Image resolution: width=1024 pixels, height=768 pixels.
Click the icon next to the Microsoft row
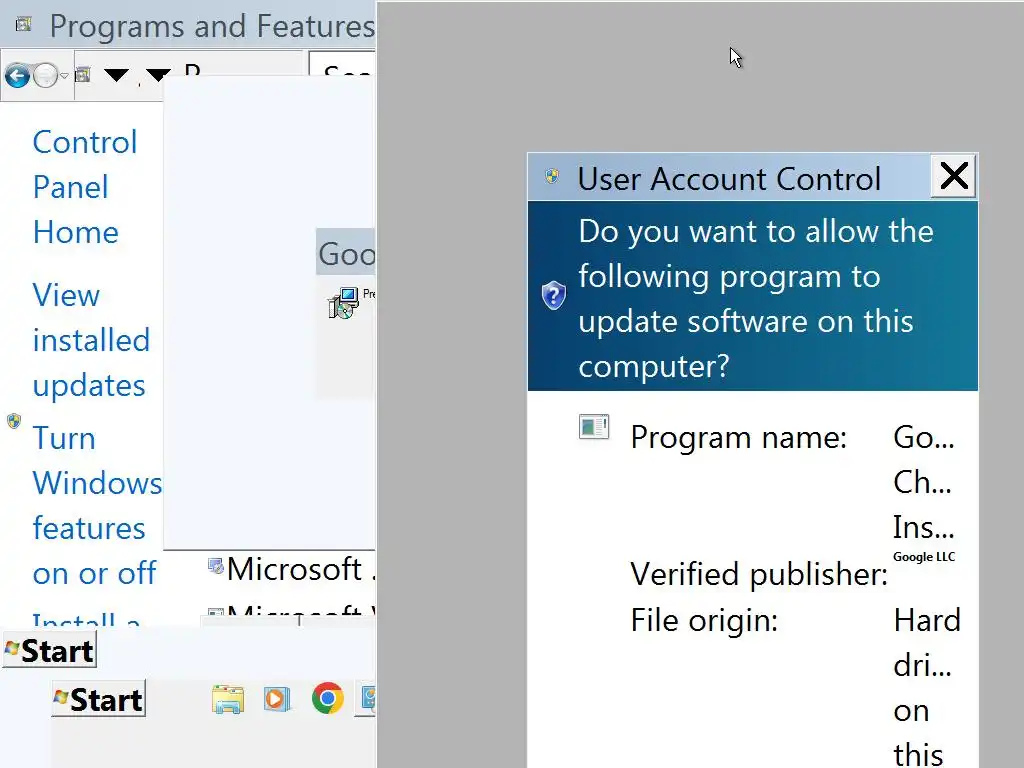click(216, 566)
